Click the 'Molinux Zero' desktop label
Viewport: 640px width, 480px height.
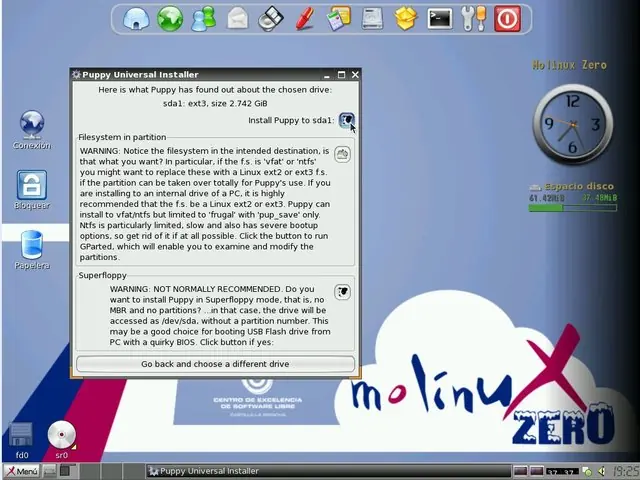(569, 65)
